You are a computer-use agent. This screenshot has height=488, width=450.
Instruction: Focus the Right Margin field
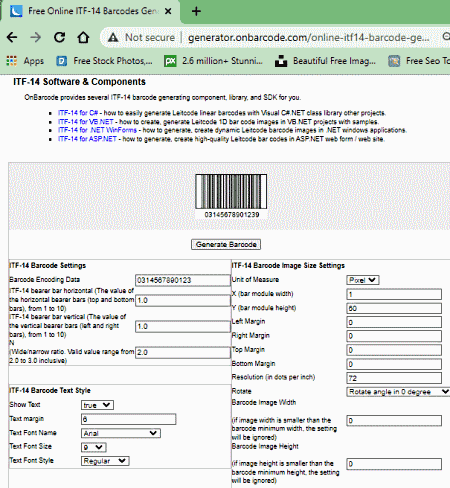tap(394, 336)
